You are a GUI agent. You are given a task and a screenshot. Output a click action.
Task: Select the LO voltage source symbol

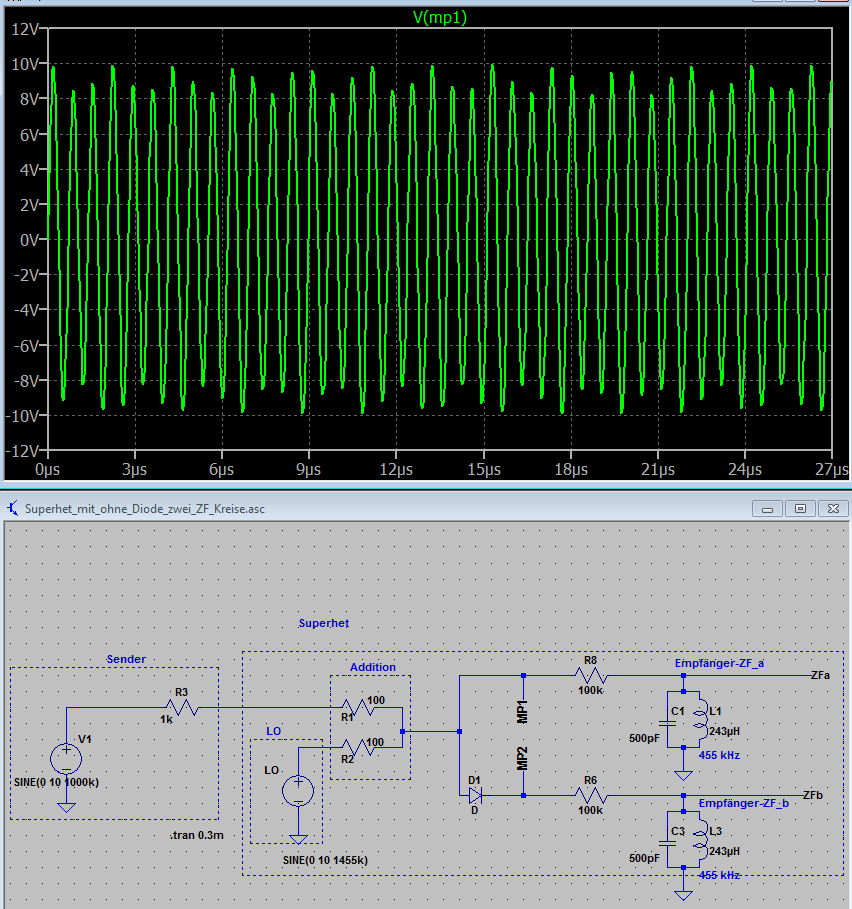[298, 791]
